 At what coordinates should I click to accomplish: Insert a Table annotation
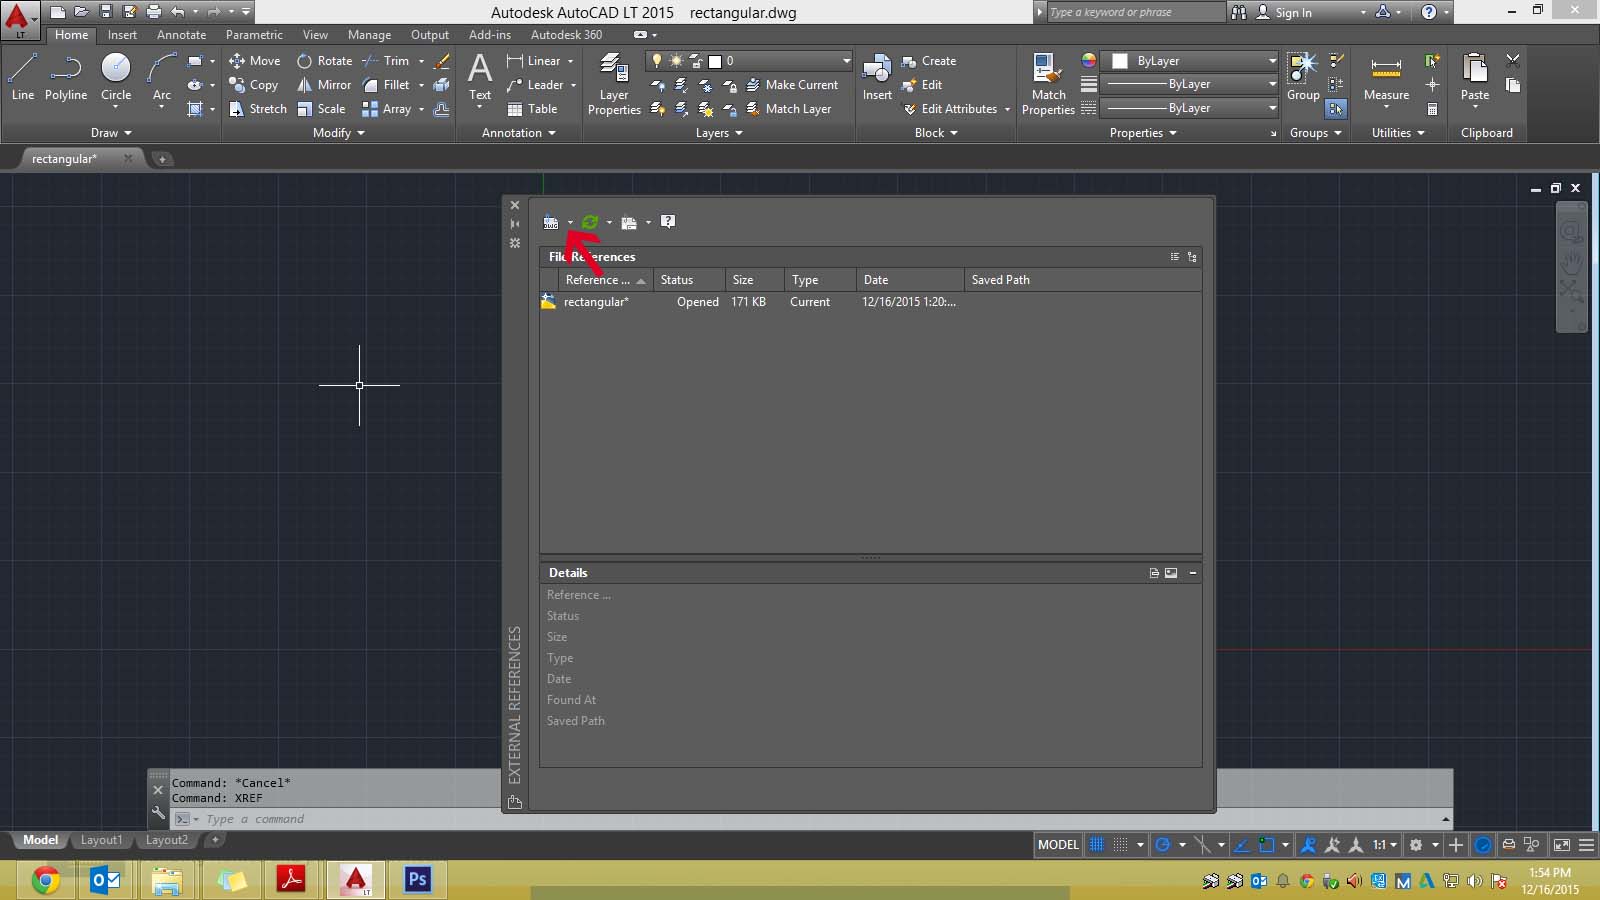[532, 109]
